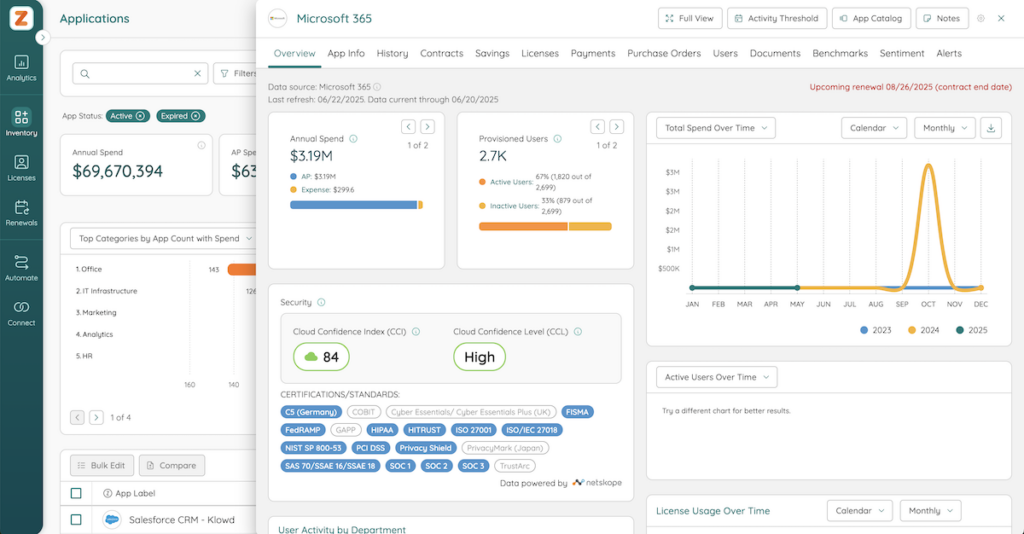
Task: Open Monthly dropdown for License Usage
Action: pos(930,510)
